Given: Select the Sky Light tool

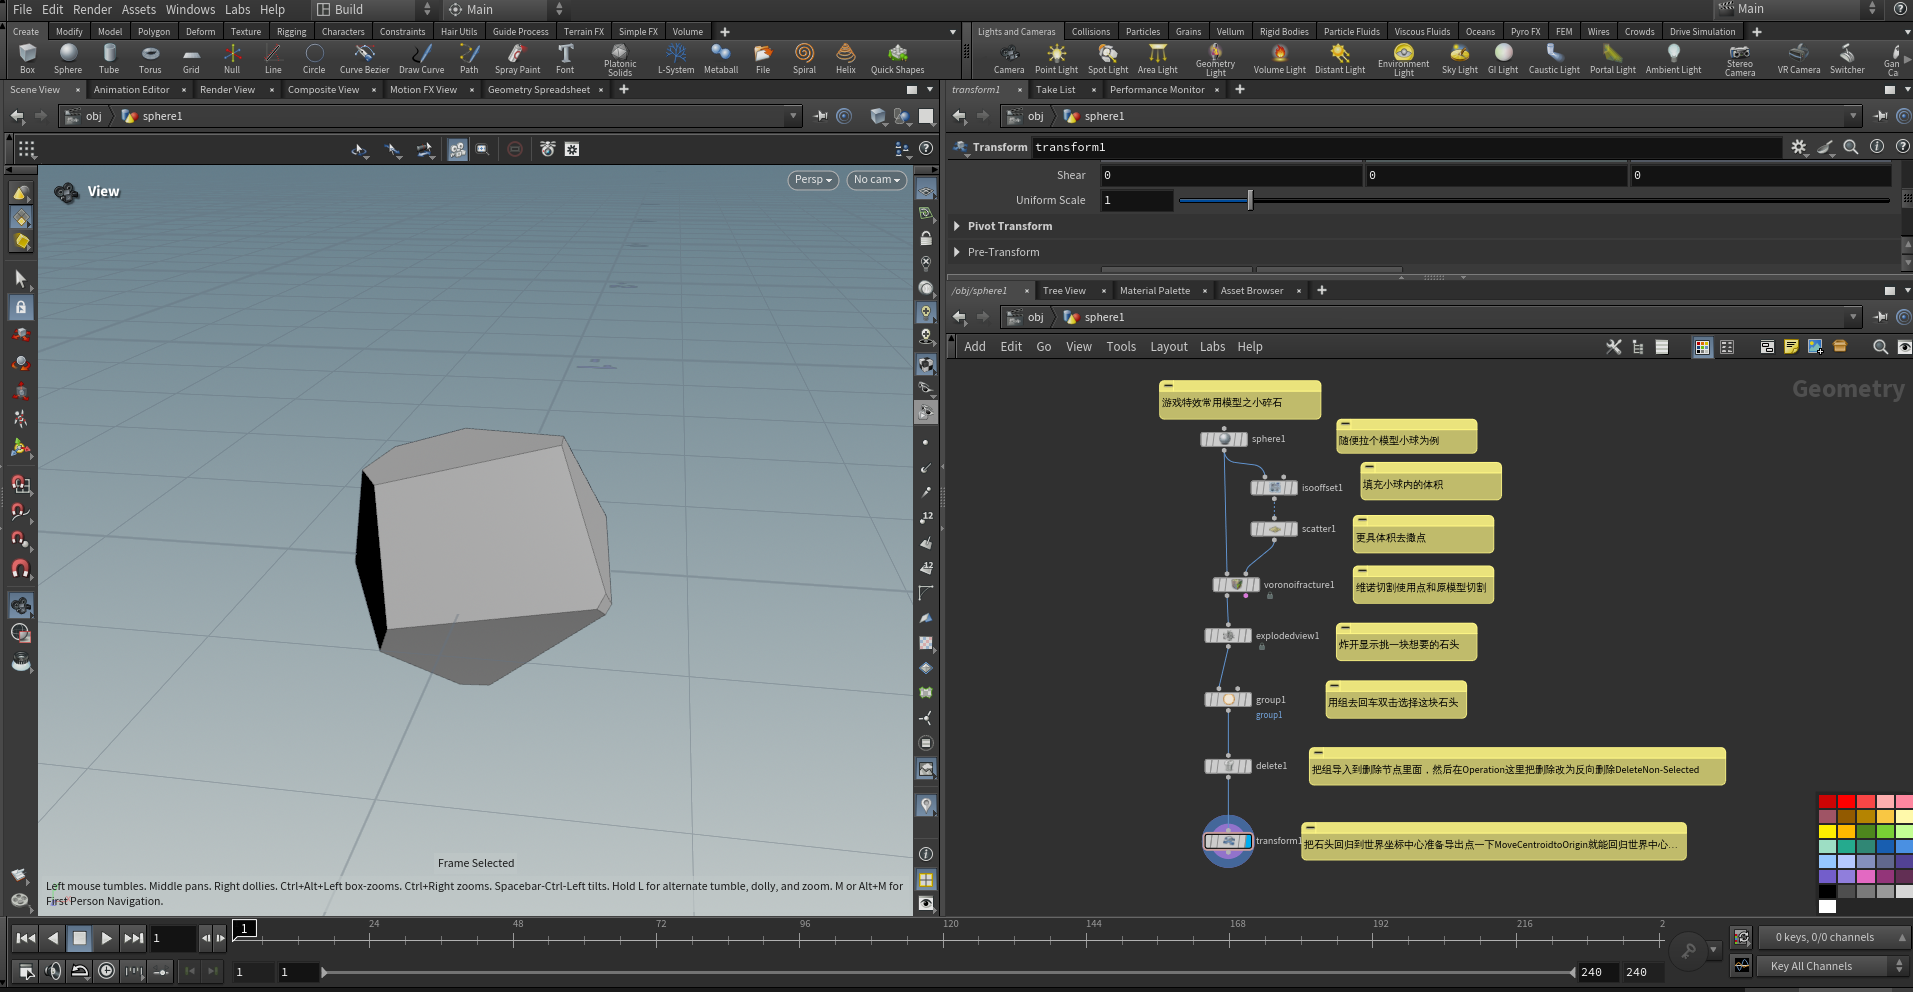Looking at the screenshot, I should click(x=1459, y=58).
